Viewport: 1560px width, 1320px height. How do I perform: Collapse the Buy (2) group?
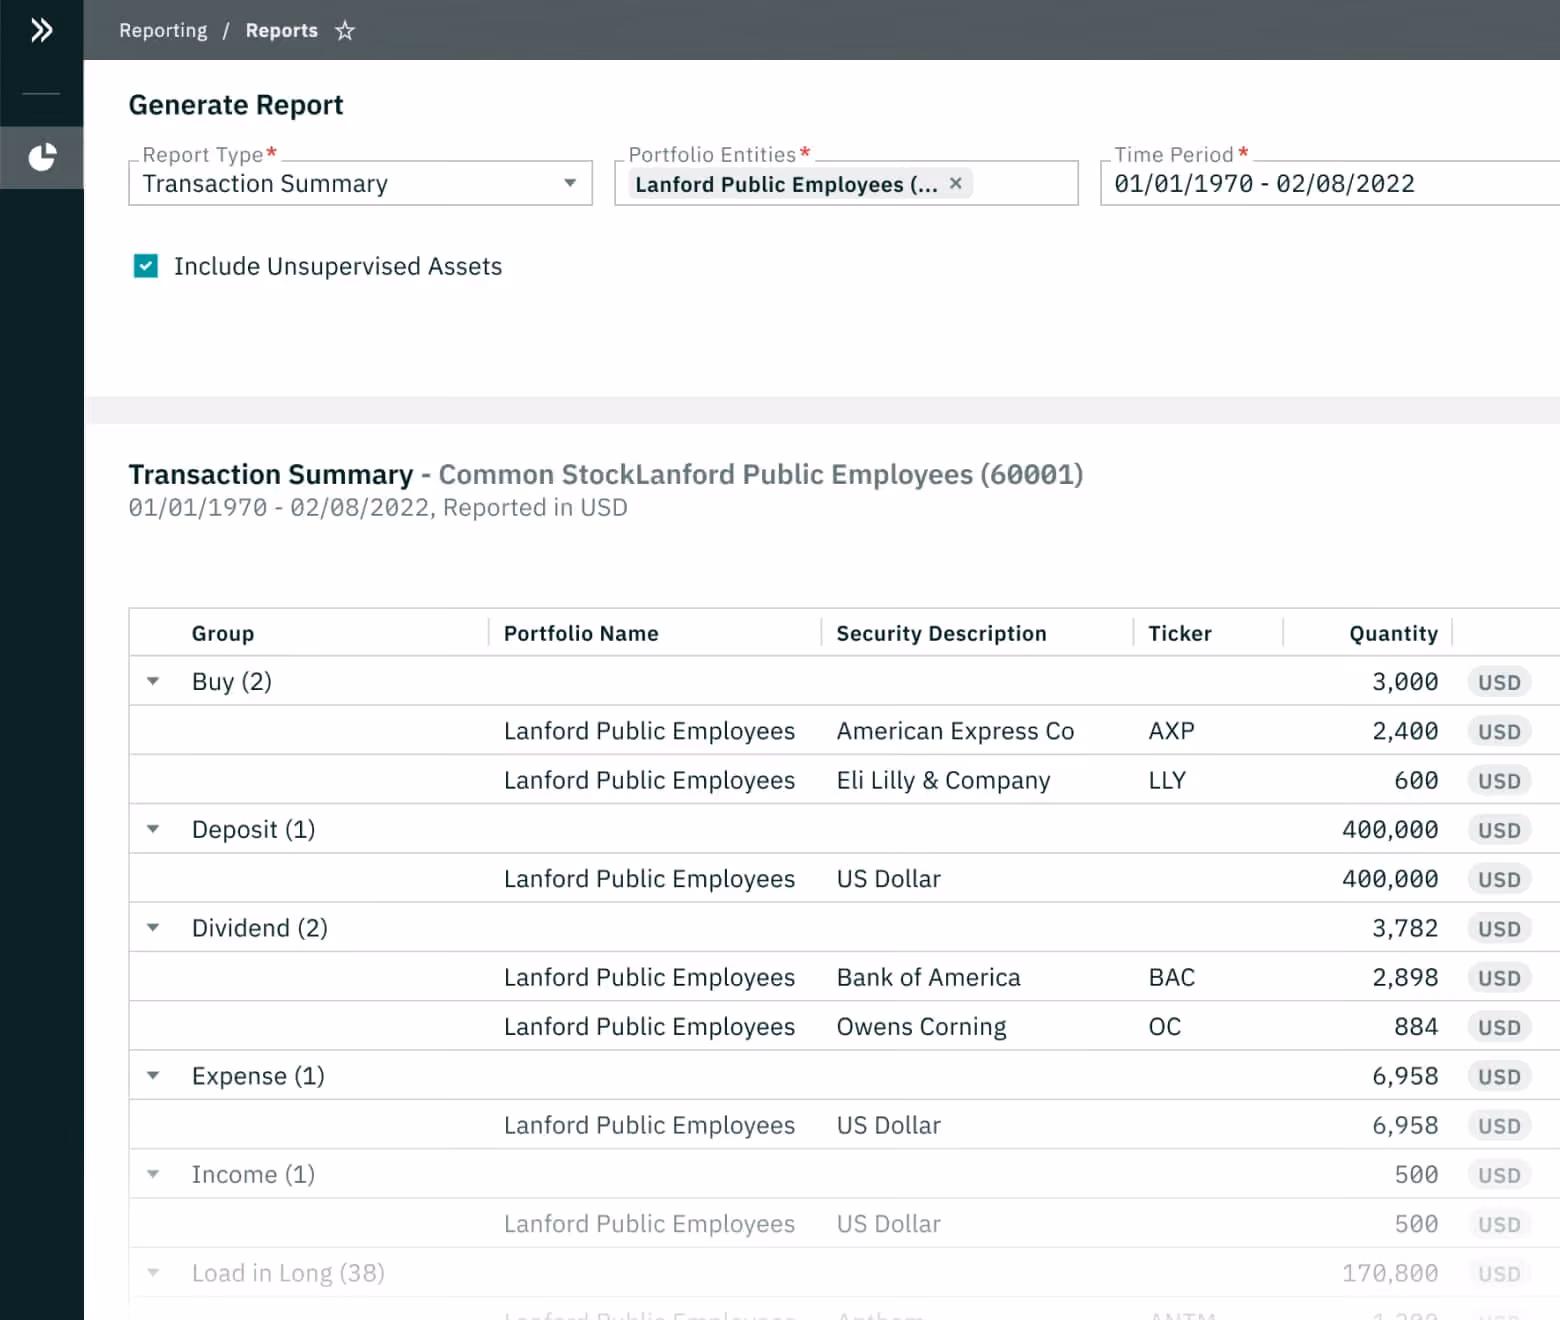tap(153, 681)
